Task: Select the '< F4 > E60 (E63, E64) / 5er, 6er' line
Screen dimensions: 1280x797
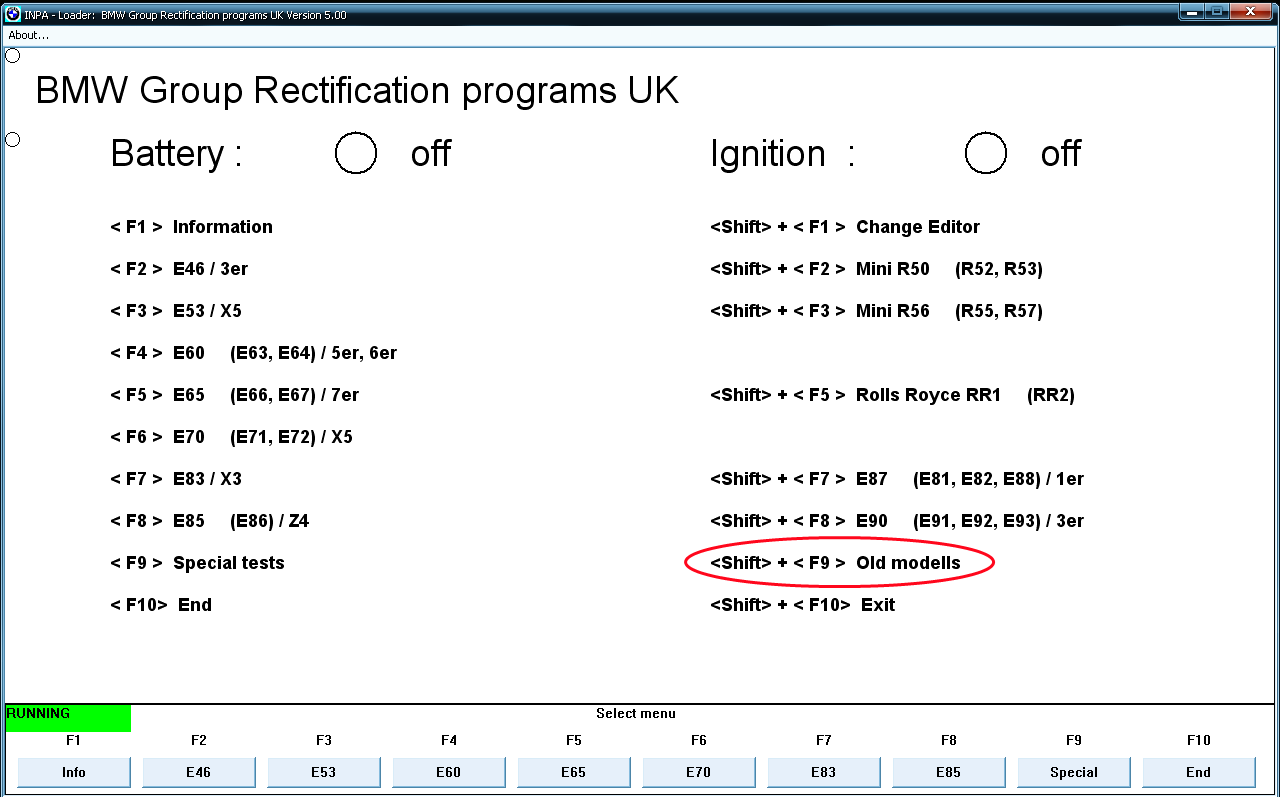Action: coord(254,353)
